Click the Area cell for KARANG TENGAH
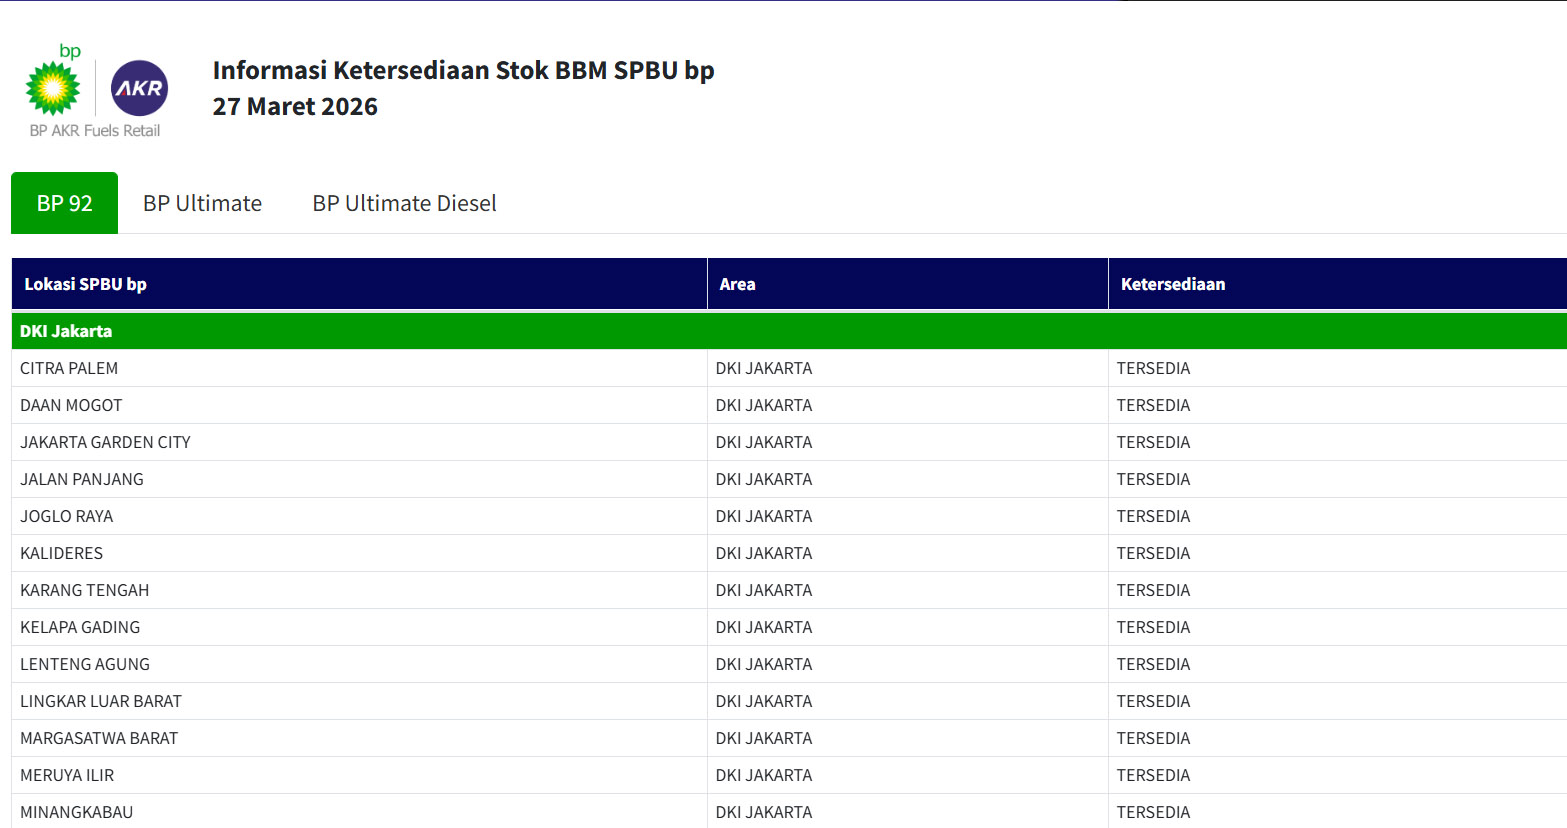1567x828 pixels. (764, 591)
